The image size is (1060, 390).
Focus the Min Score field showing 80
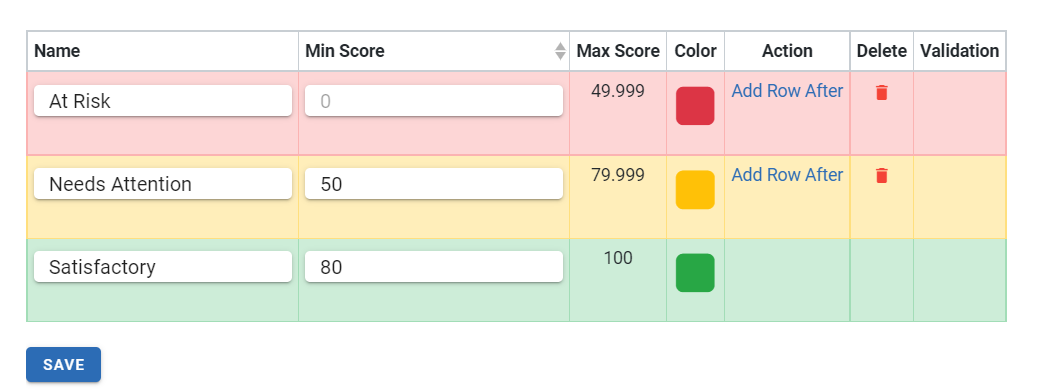pos(434,267)
